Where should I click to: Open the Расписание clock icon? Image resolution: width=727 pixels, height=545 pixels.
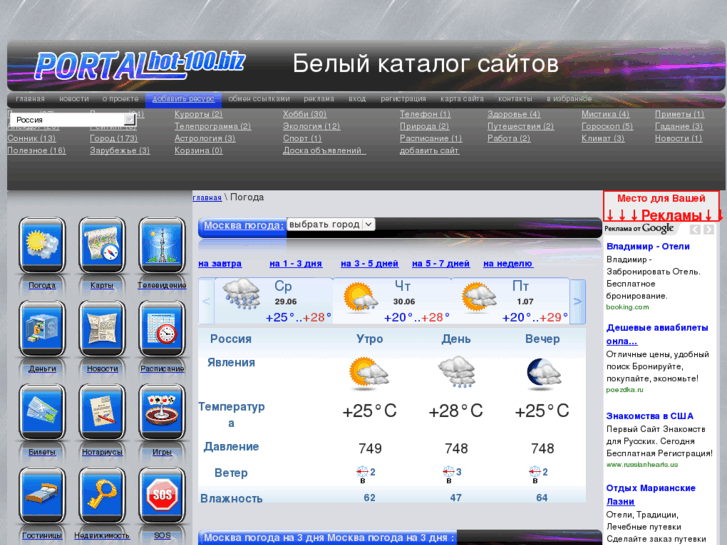coord(162,328)
